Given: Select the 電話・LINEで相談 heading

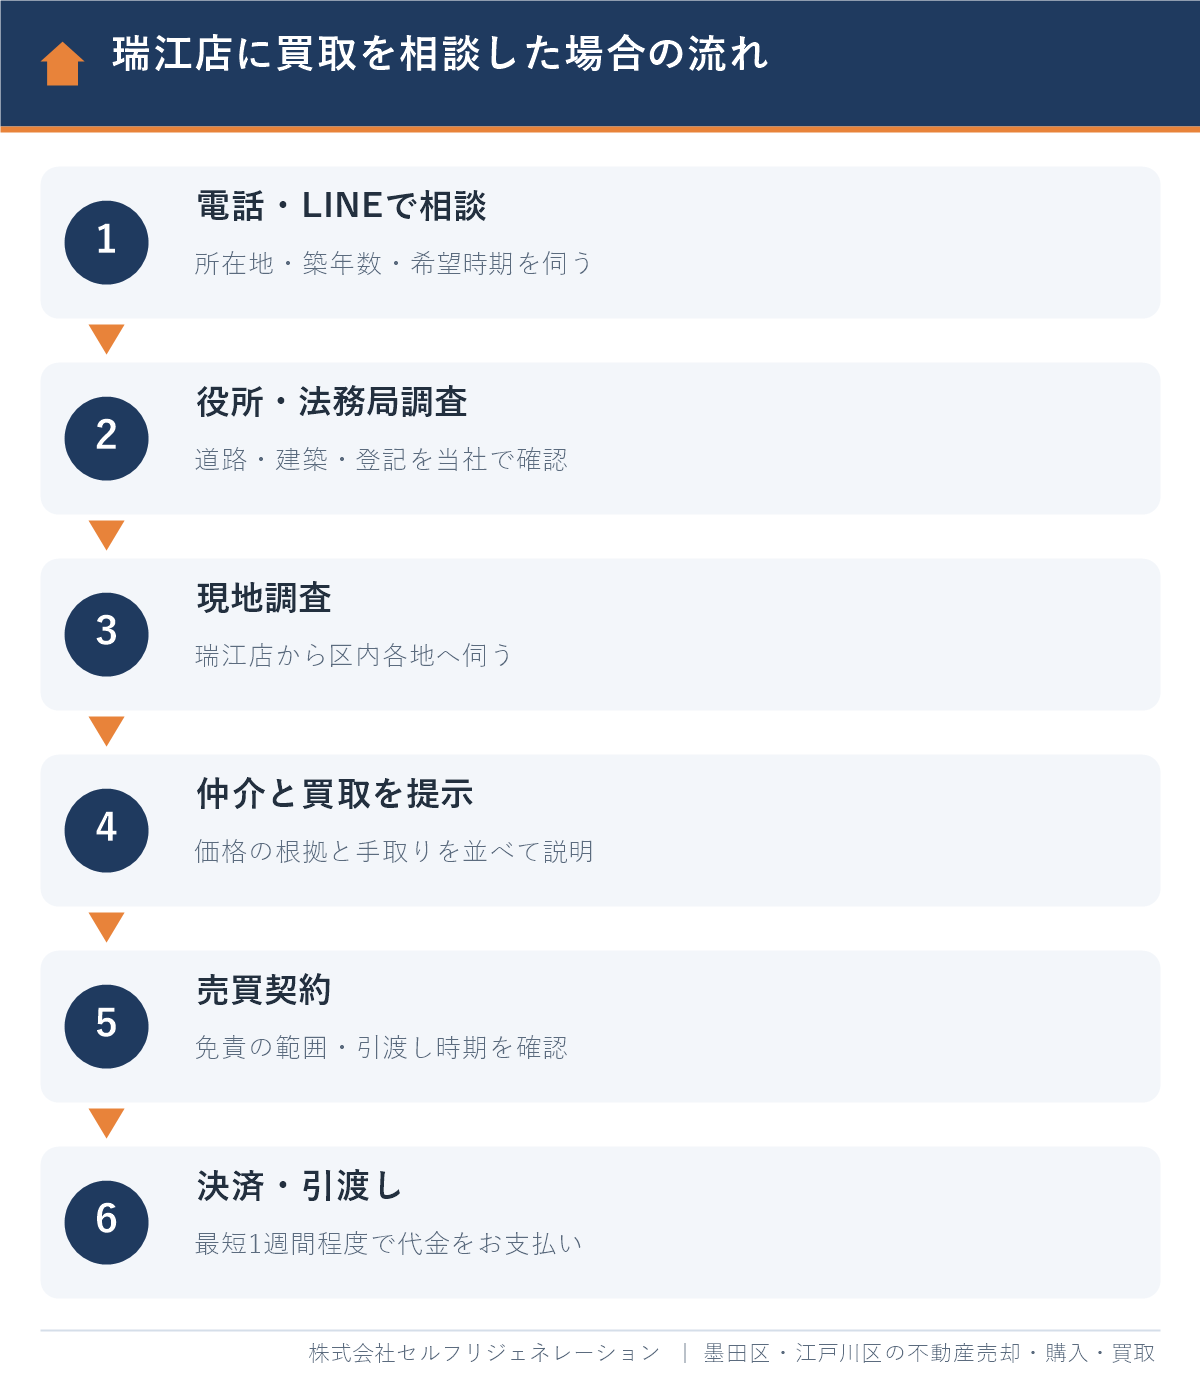Looking at the screenshot, I should pyautogui.click(x=341, y=206).
